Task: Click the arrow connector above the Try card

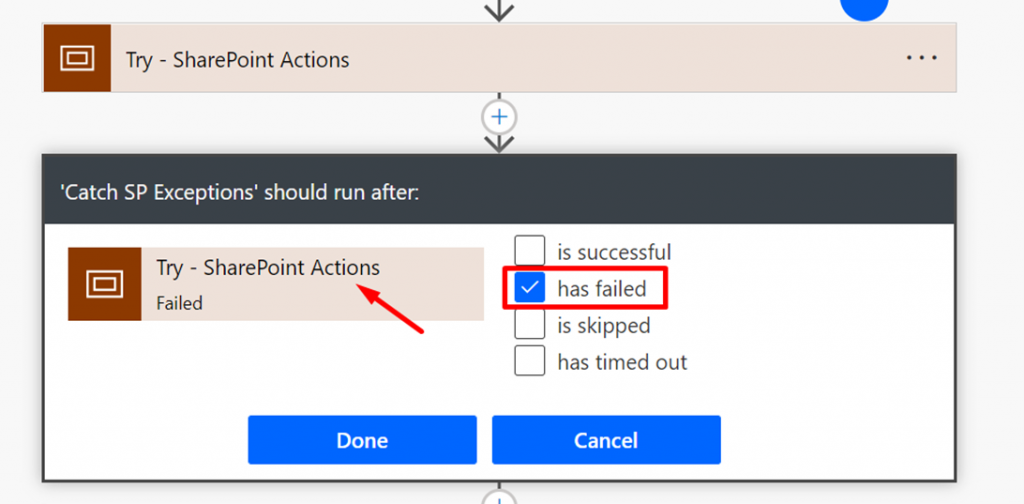Action: click(499, 11)
